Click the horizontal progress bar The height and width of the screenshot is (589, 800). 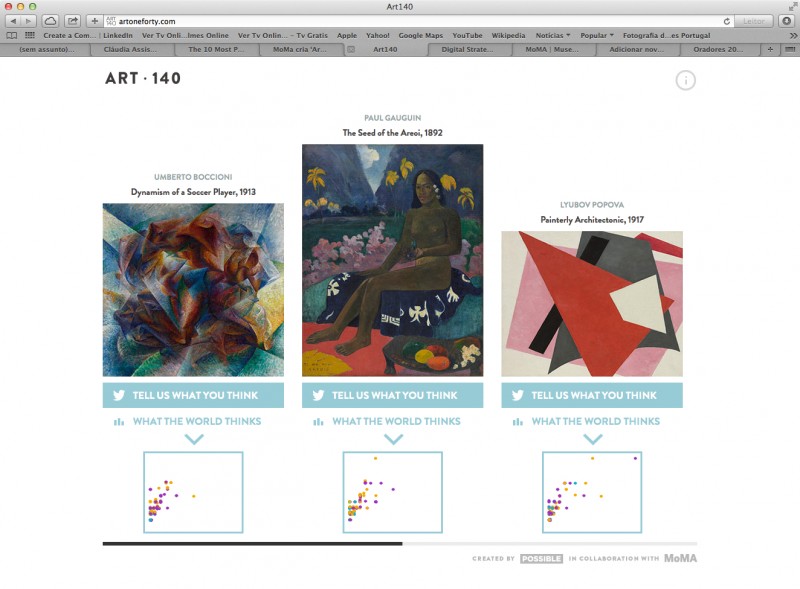399,544
